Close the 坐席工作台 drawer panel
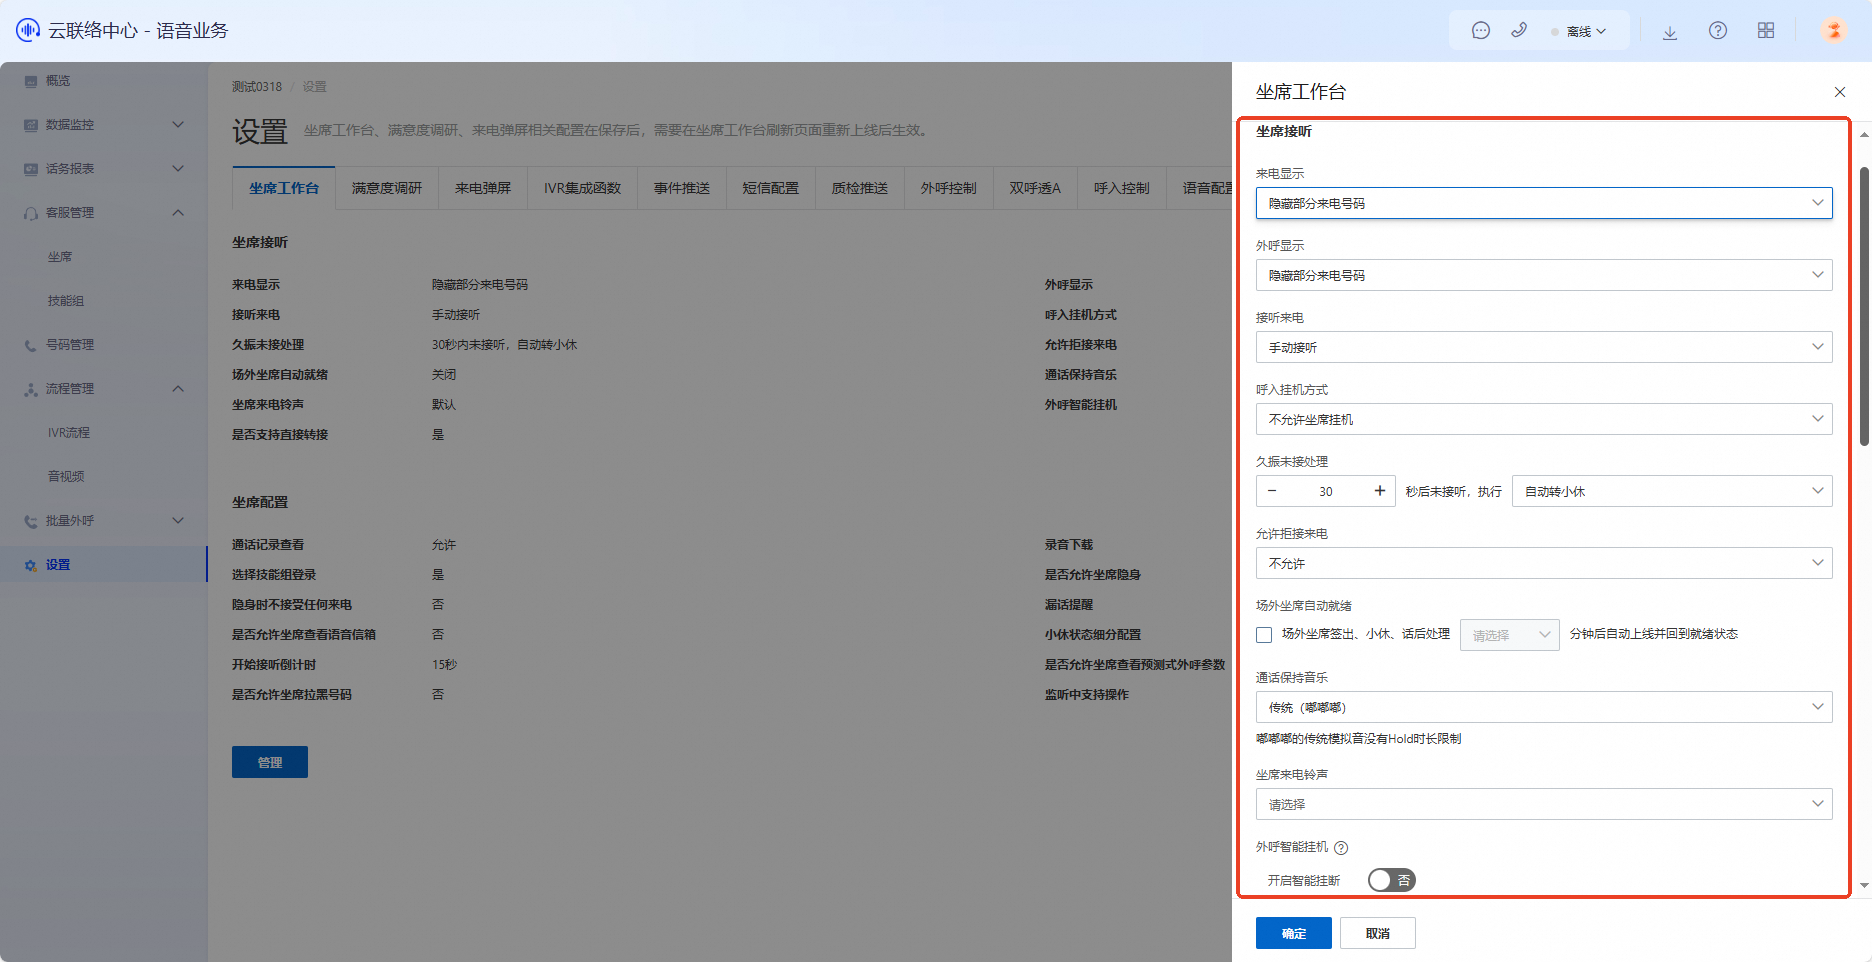Viewport: 1872px width, 962px height. (1840, 92)
